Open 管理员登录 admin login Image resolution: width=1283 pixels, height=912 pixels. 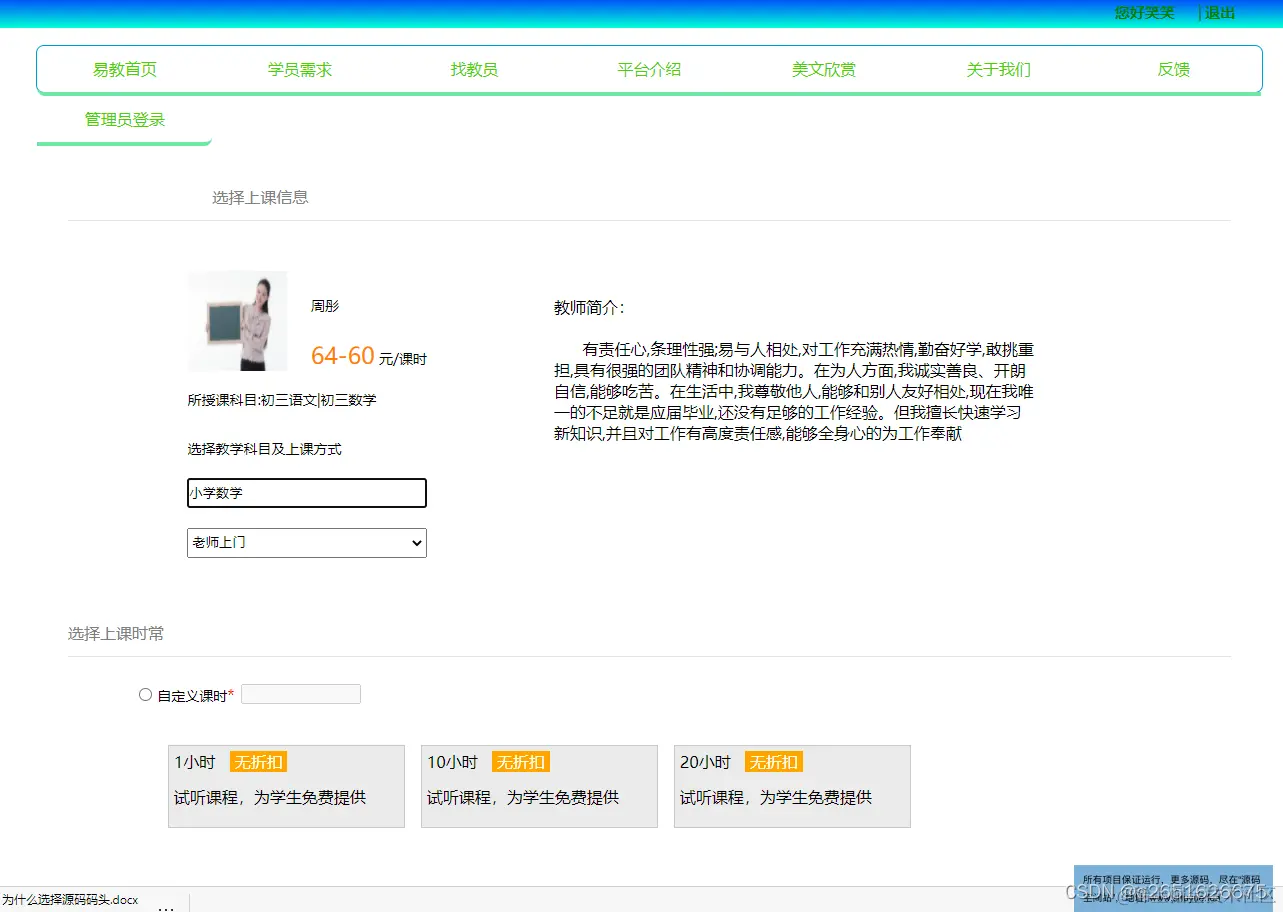click(125, 118)
